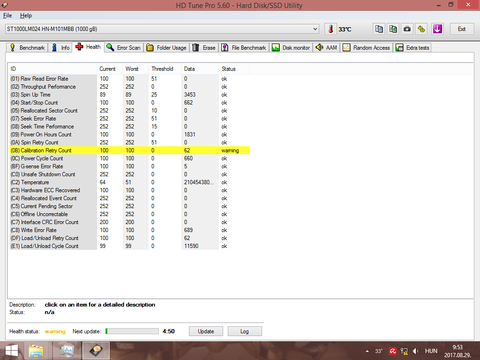Select the Spin Retry Count row
Image resolution: width=480 pixels, height=360 pixels.
click(129, 143)
